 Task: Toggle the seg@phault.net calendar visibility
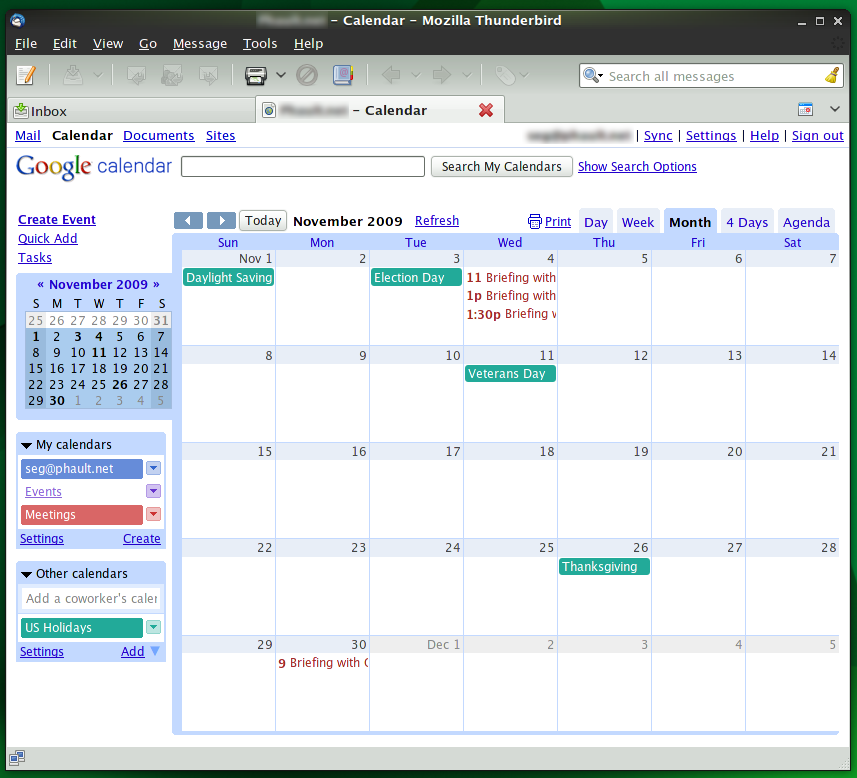coord(82,469)
